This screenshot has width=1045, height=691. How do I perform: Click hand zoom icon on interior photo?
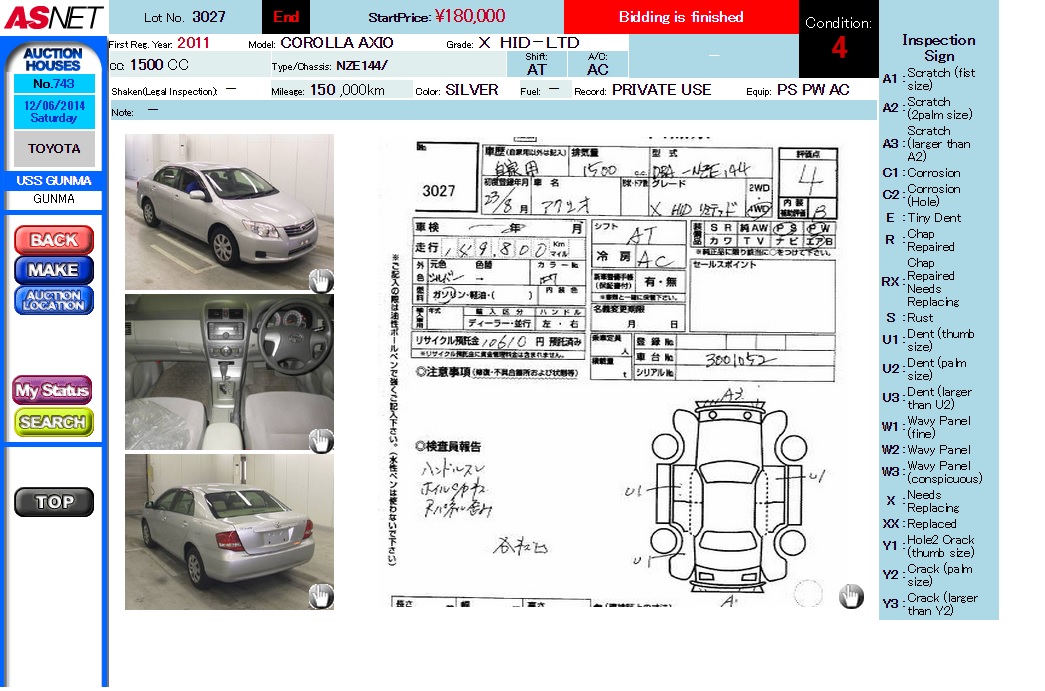[320, 440]
